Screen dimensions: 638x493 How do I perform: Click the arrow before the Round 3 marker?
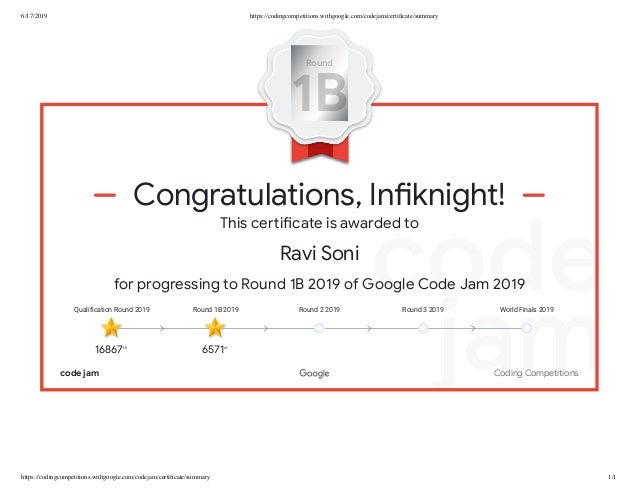coord(369,328)
